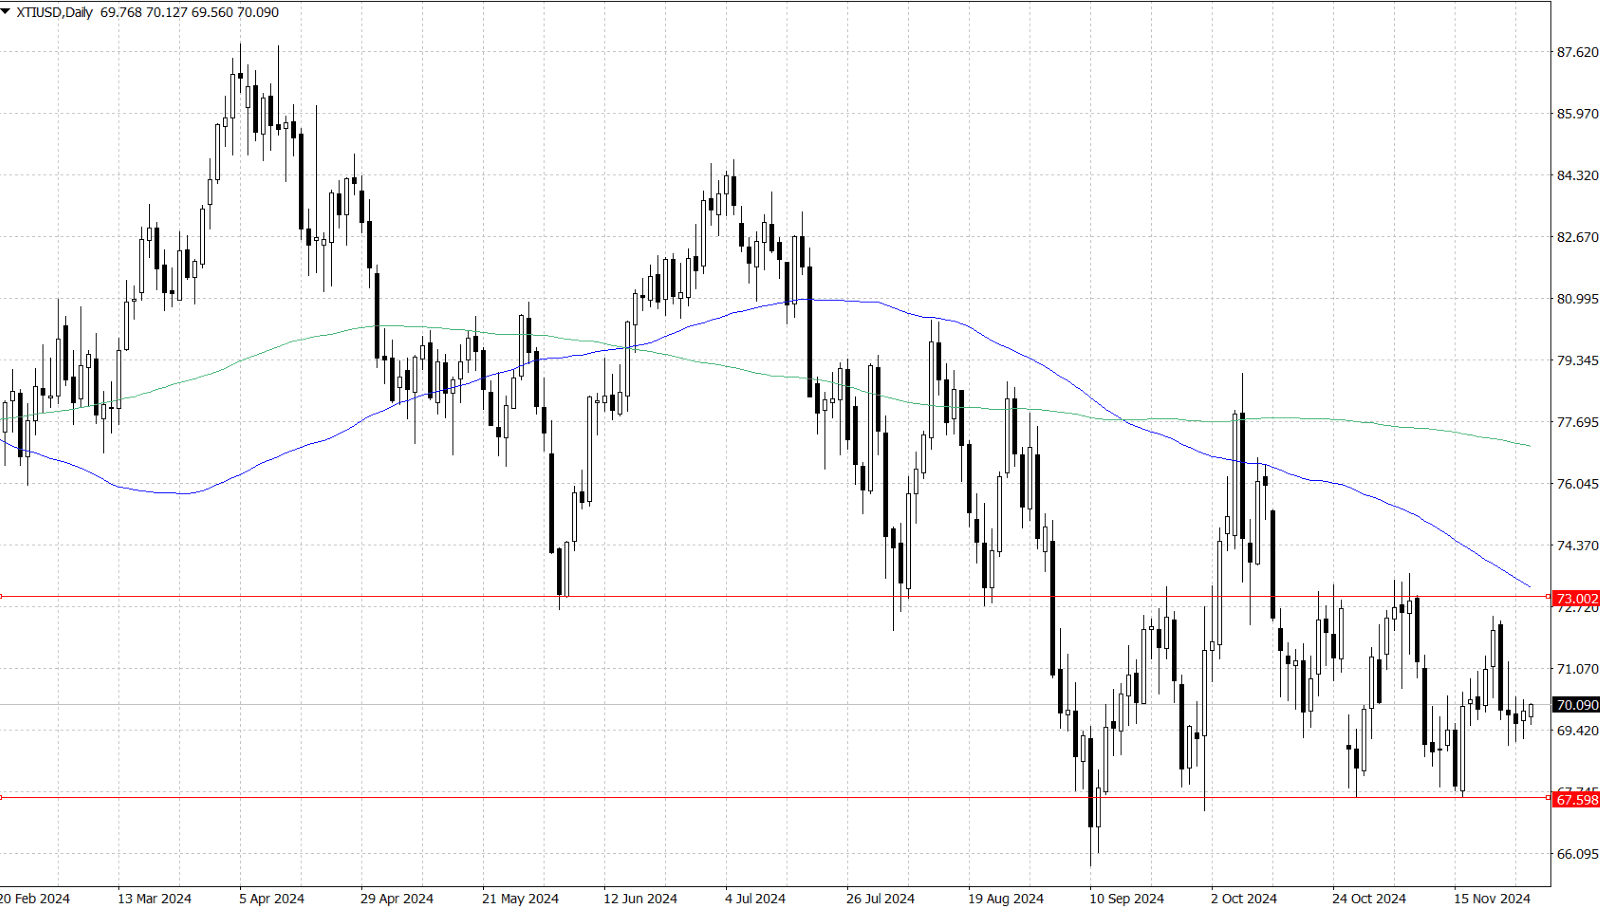The width and height of the screenshot is (1600, 912).
Task: Click the 77.695 price axis label
Action: [x=1578, y=422]
